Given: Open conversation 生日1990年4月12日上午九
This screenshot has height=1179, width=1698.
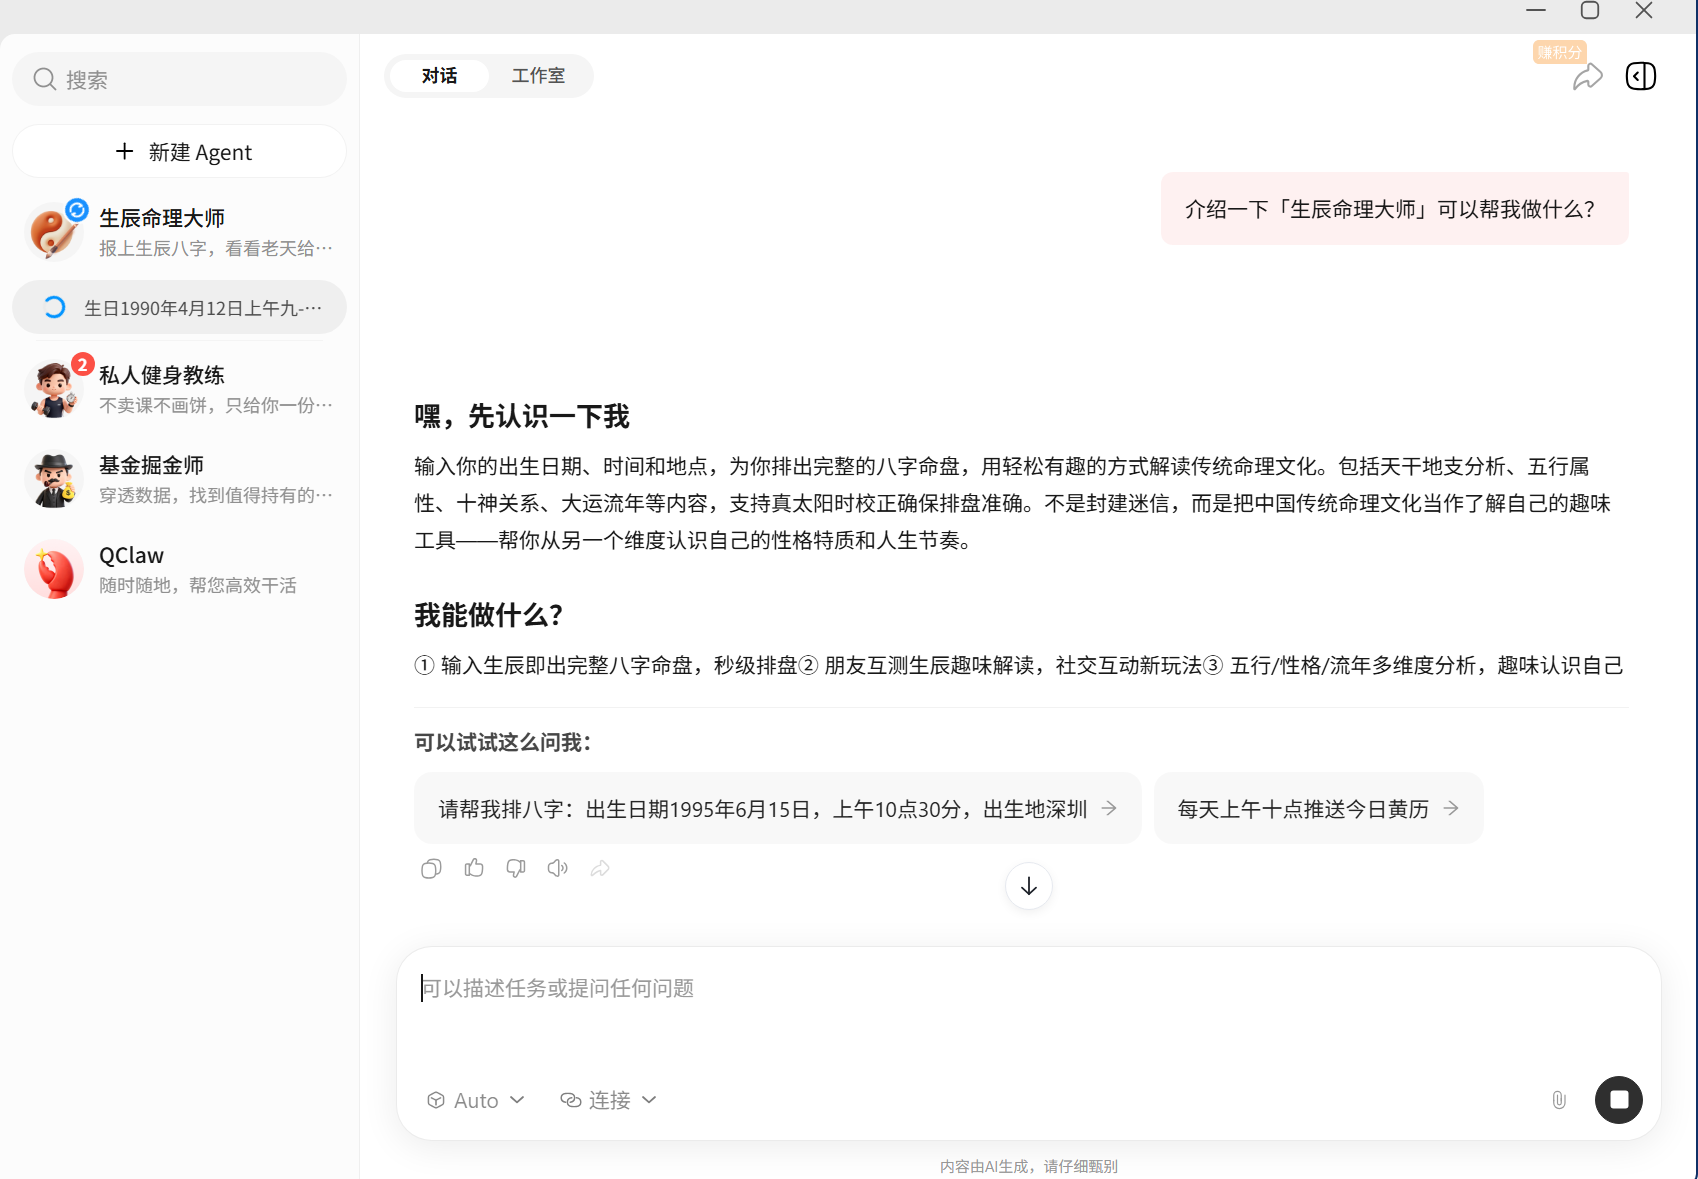Looking at the screenshot, I should (180, 307).
